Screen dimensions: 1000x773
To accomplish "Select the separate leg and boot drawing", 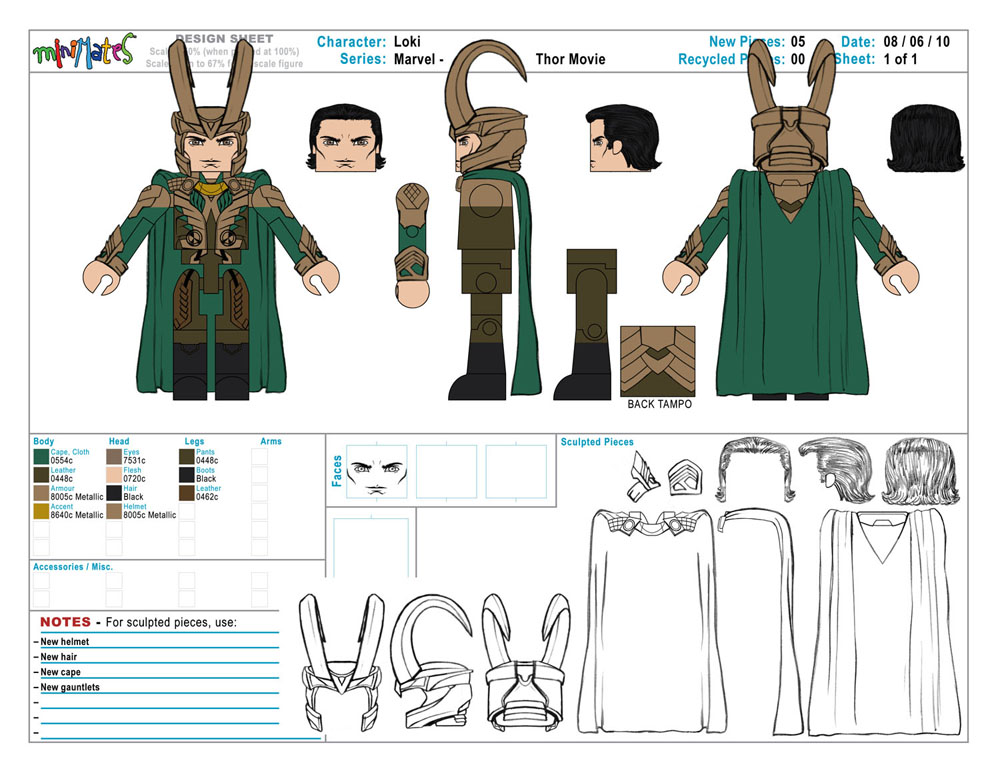I will [584, 324].
